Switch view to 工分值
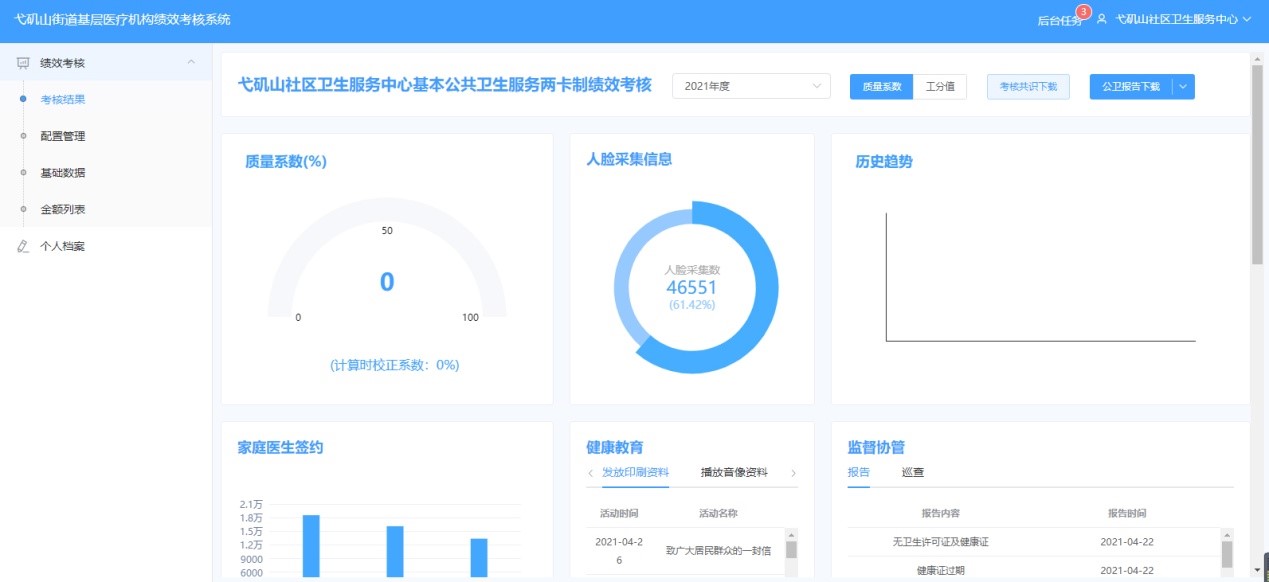The image size is (1269, 582). click(x=940, y=87)
